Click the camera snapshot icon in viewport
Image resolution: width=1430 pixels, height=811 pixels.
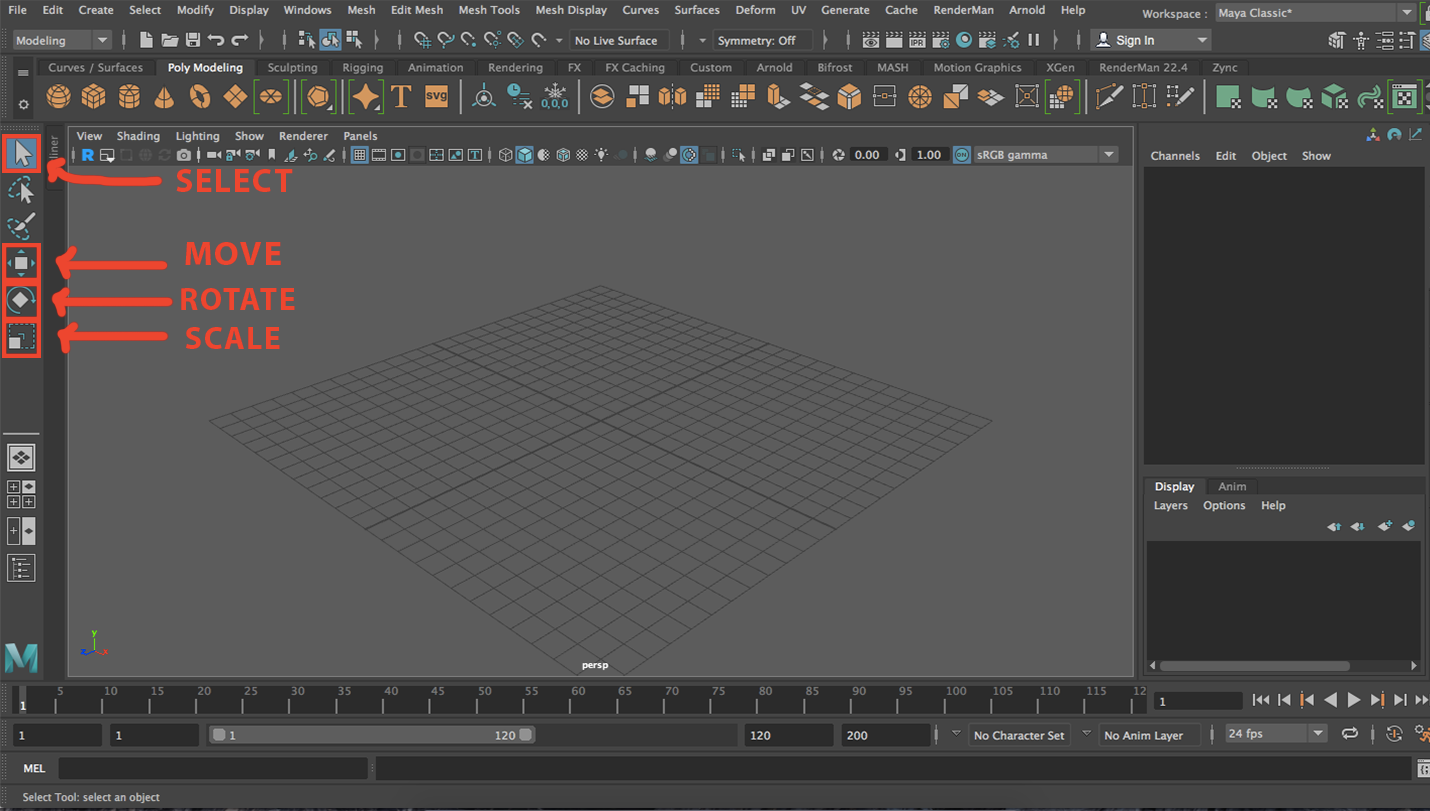pyautogui.click(x=183, y=155)
